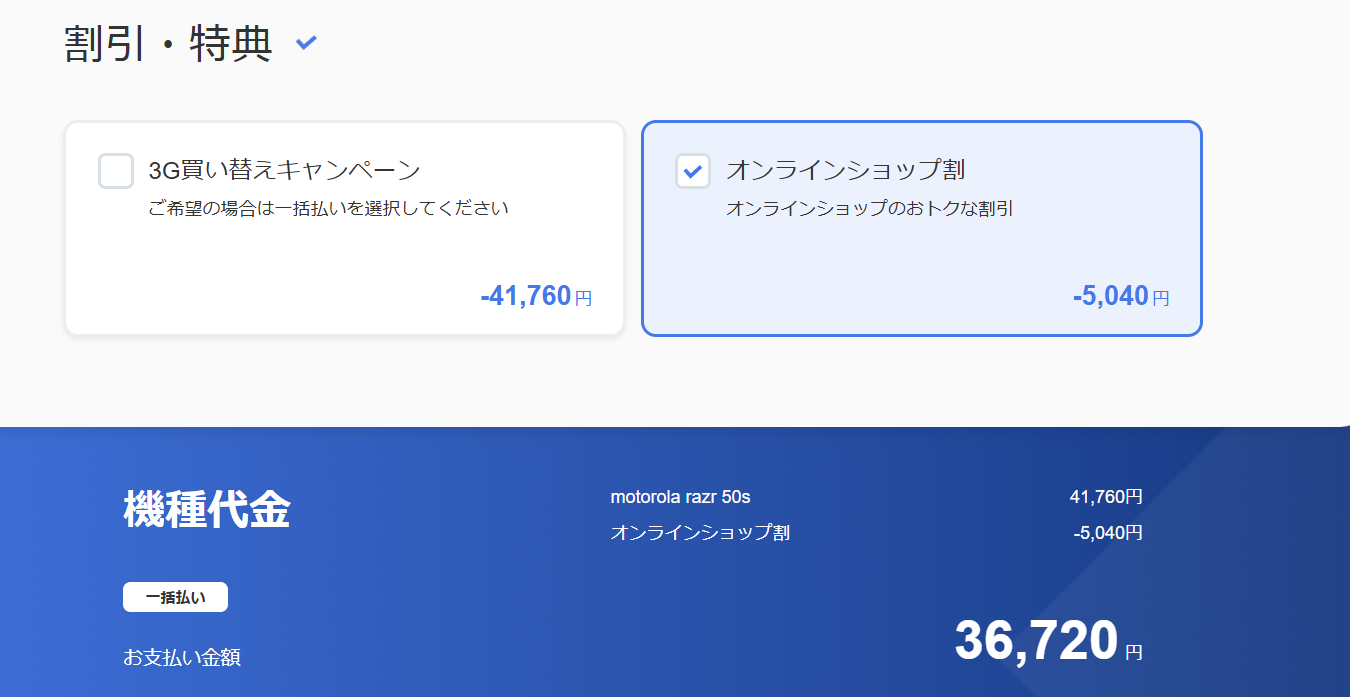Screen dimensions: 1350x697
Task: Click the 円 symbol beside 36,720 total
Action: click(1133, 653)
